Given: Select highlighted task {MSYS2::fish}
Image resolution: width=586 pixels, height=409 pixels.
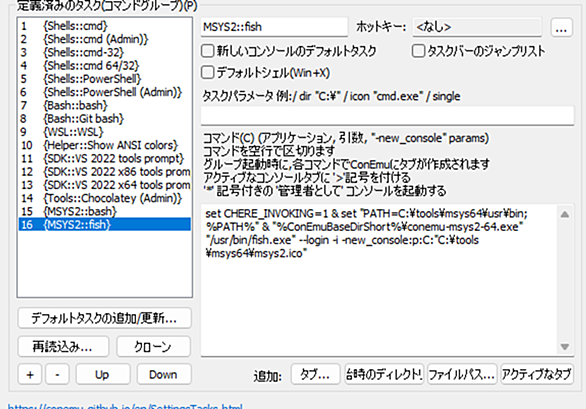Looking at the screenshot, I should click(105, 225).
